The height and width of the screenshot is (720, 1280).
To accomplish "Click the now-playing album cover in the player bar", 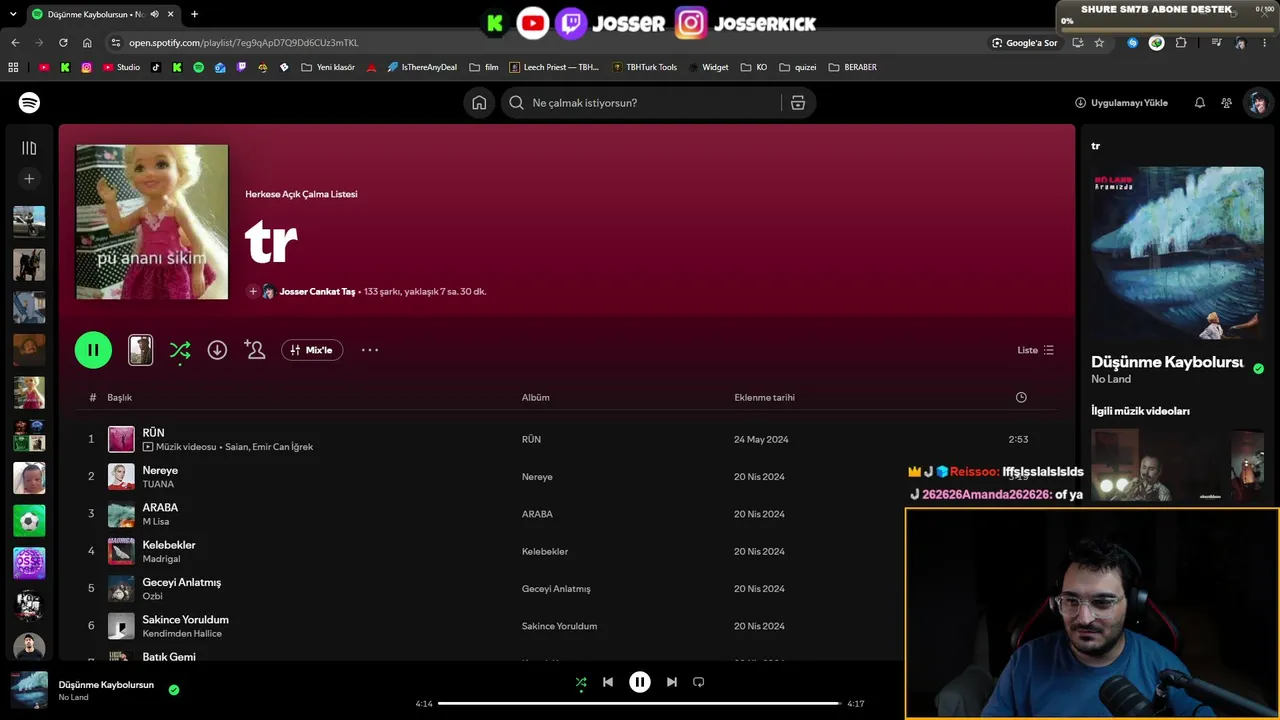I will (x=29, y=690).
